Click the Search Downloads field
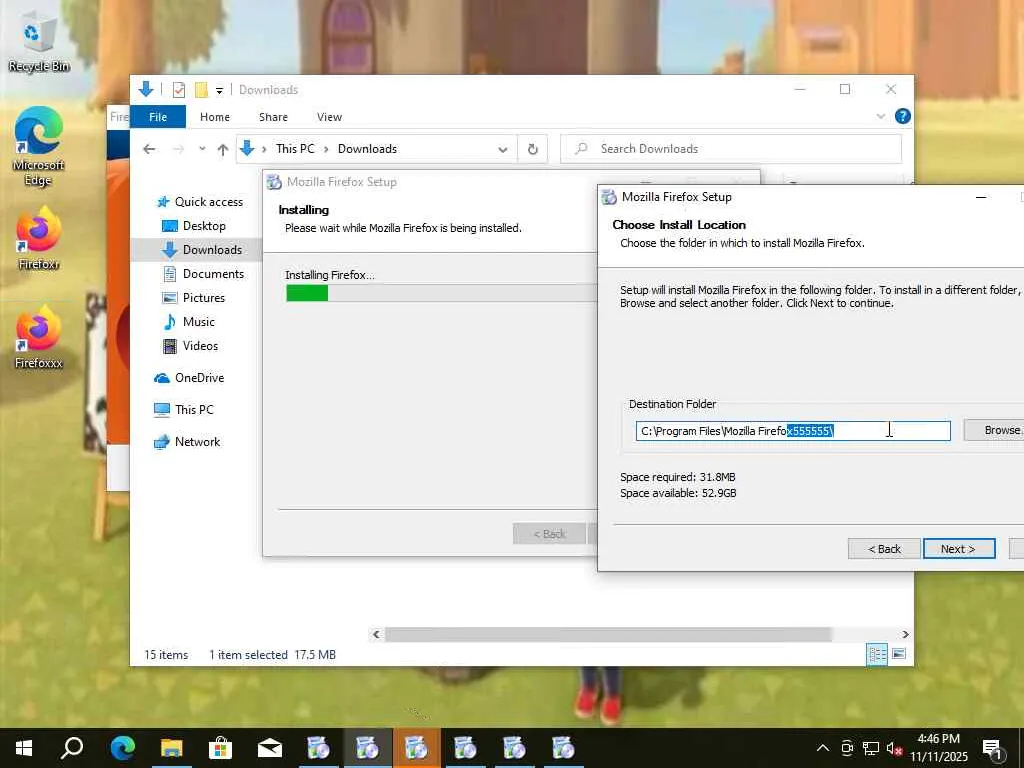 731,149
